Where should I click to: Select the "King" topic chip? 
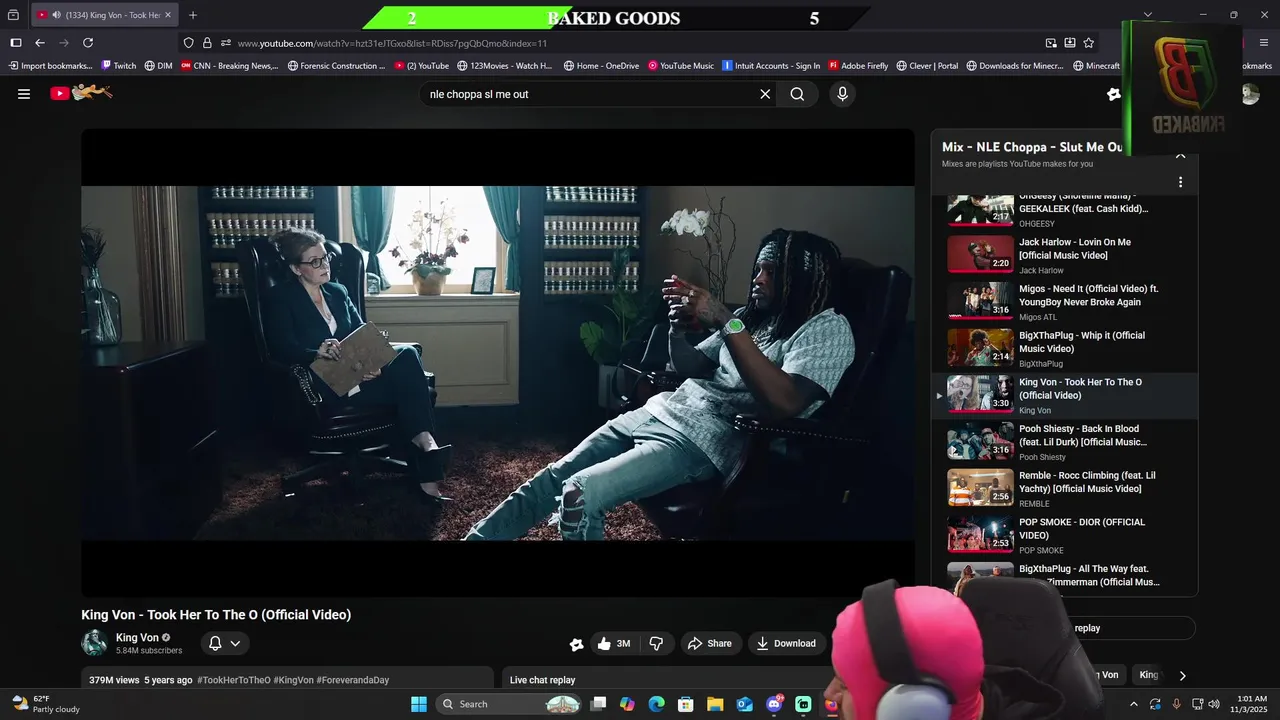pos(1149,675)
